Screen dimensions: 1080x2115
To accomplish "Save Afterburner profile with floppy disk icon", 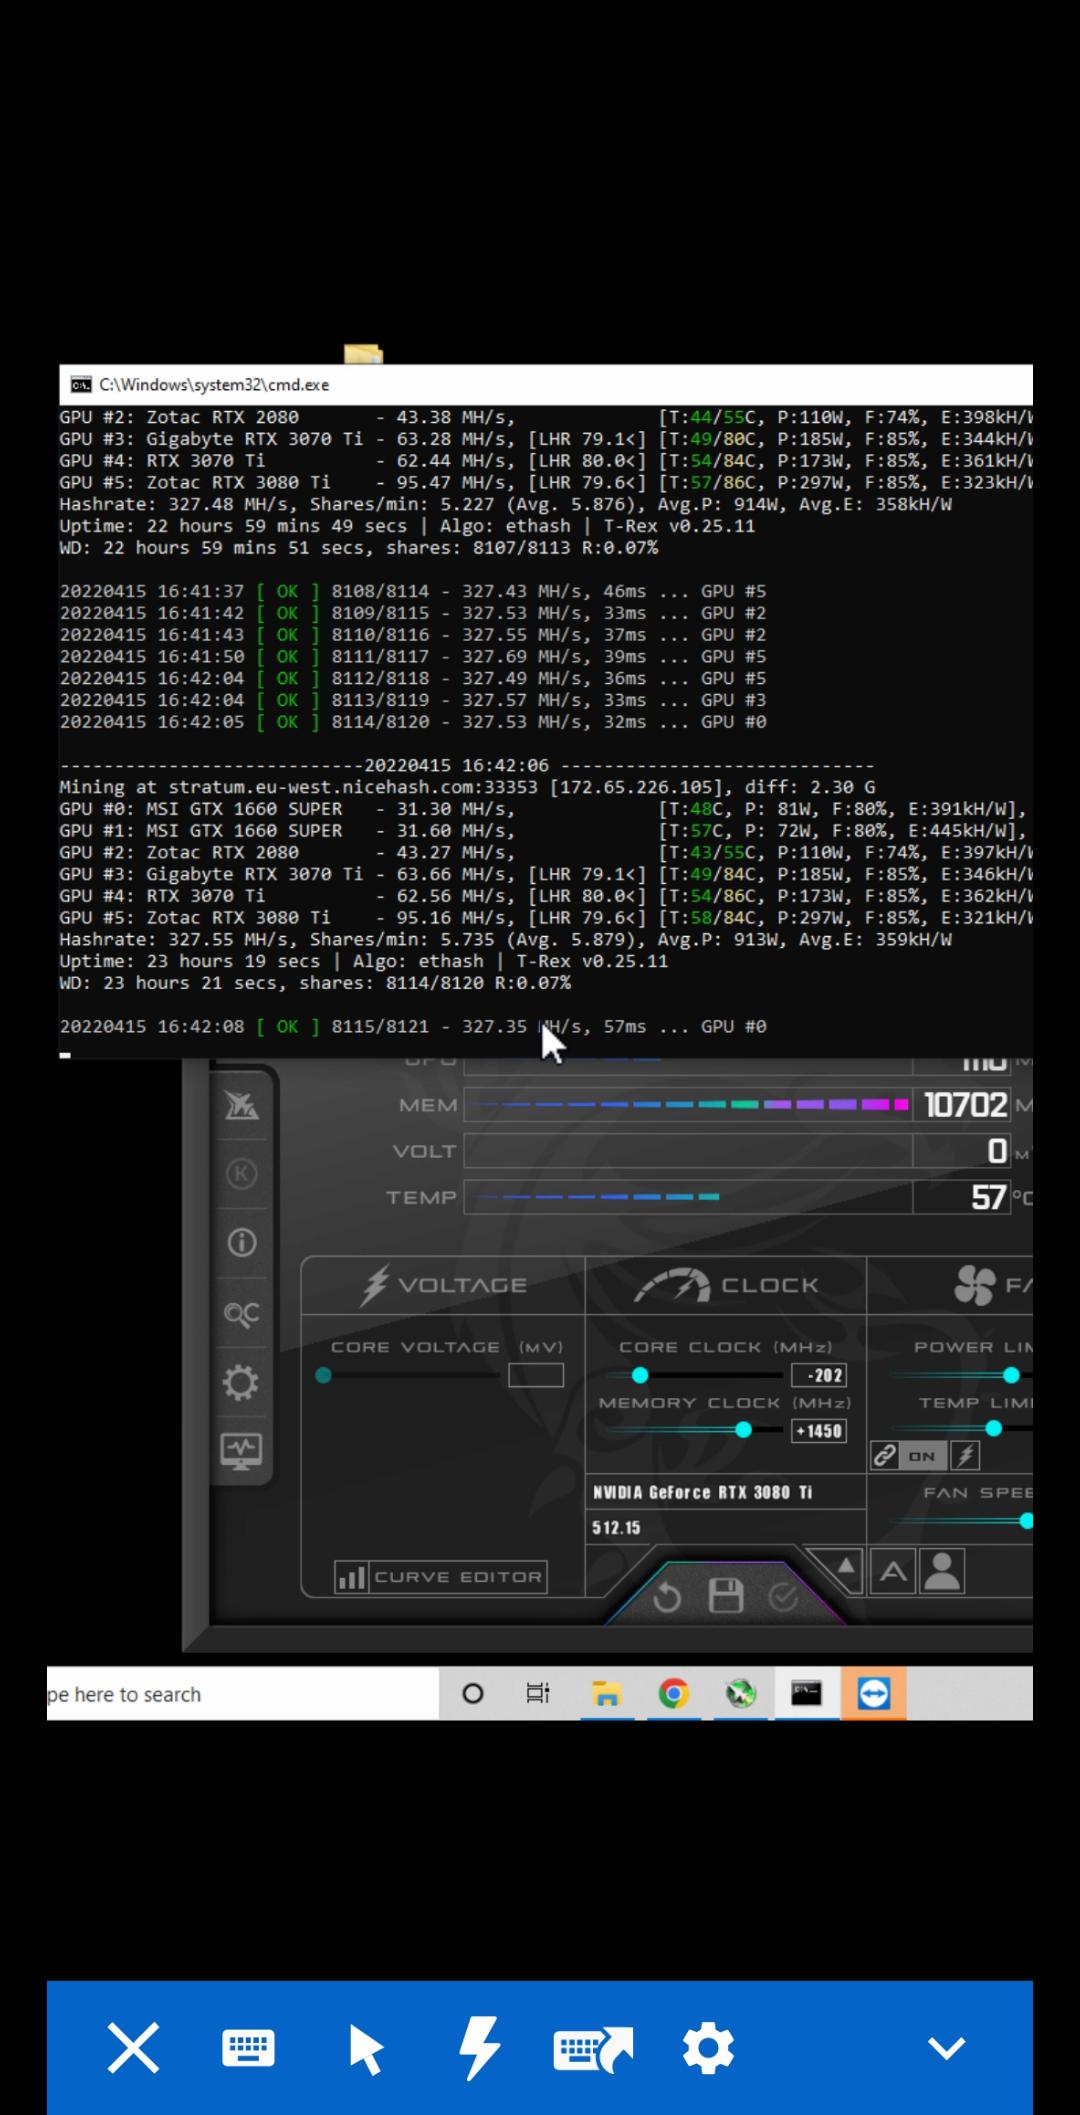I will [x=726, y=1596].
